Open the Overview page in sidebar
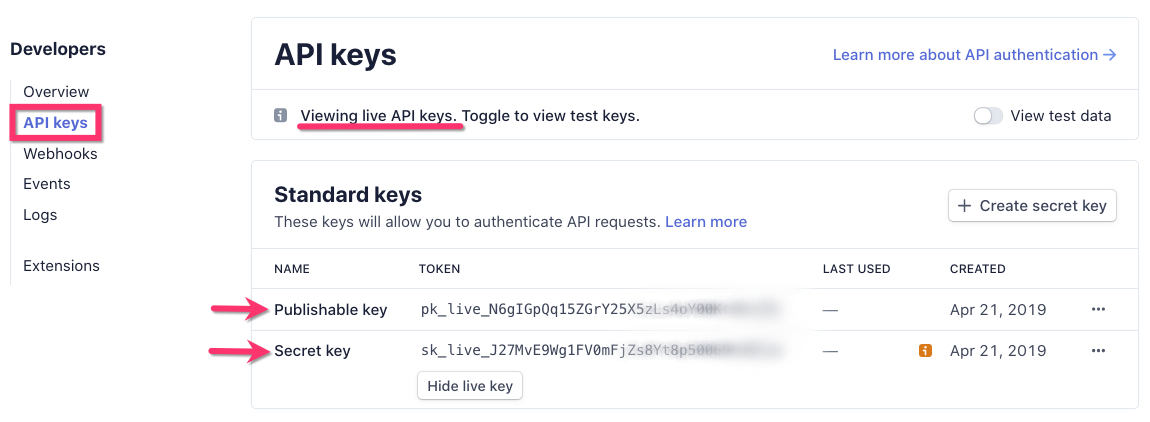 click(x=56, y=92)
